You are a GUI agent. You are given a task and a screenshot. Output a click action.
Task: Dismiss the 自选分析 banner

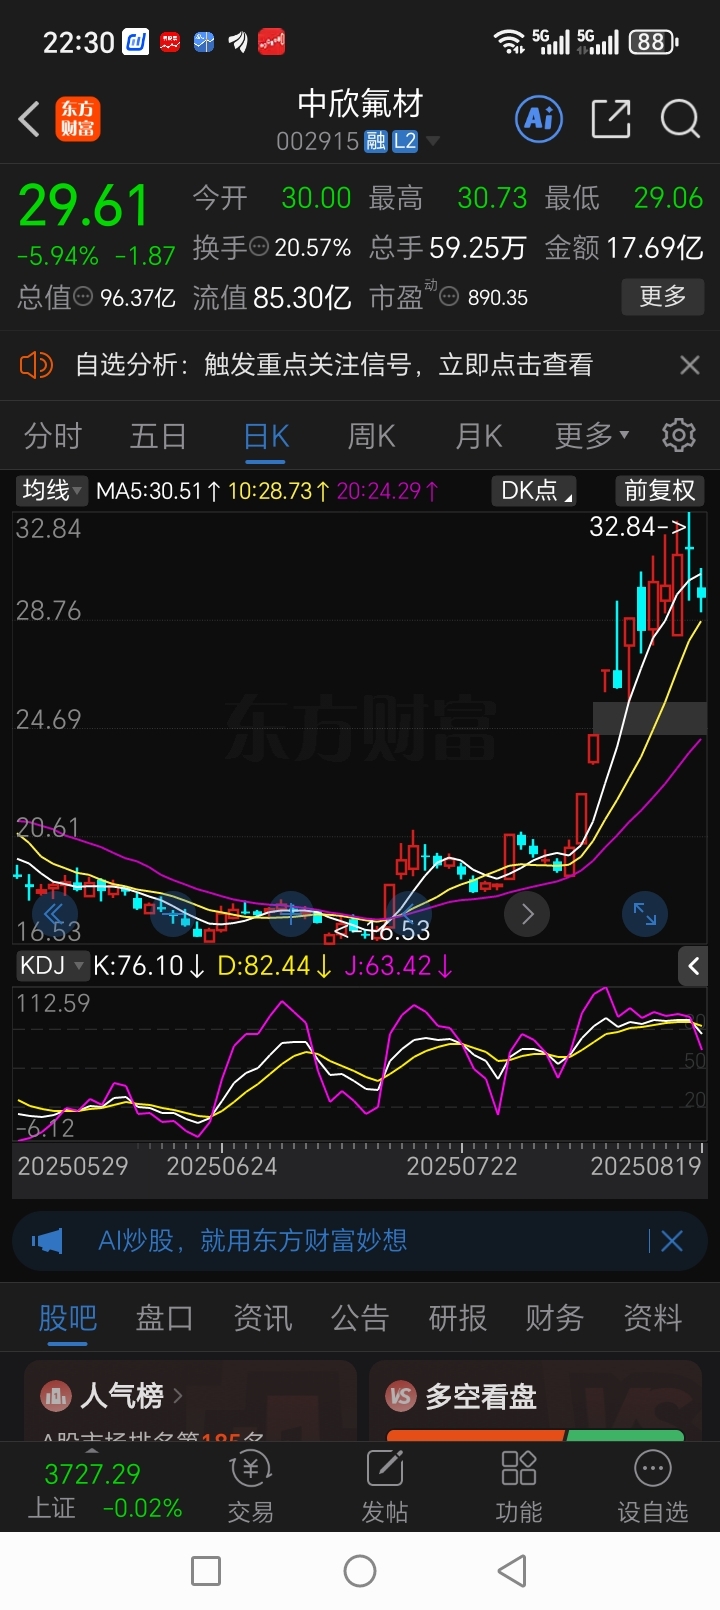tap(689, 365)
